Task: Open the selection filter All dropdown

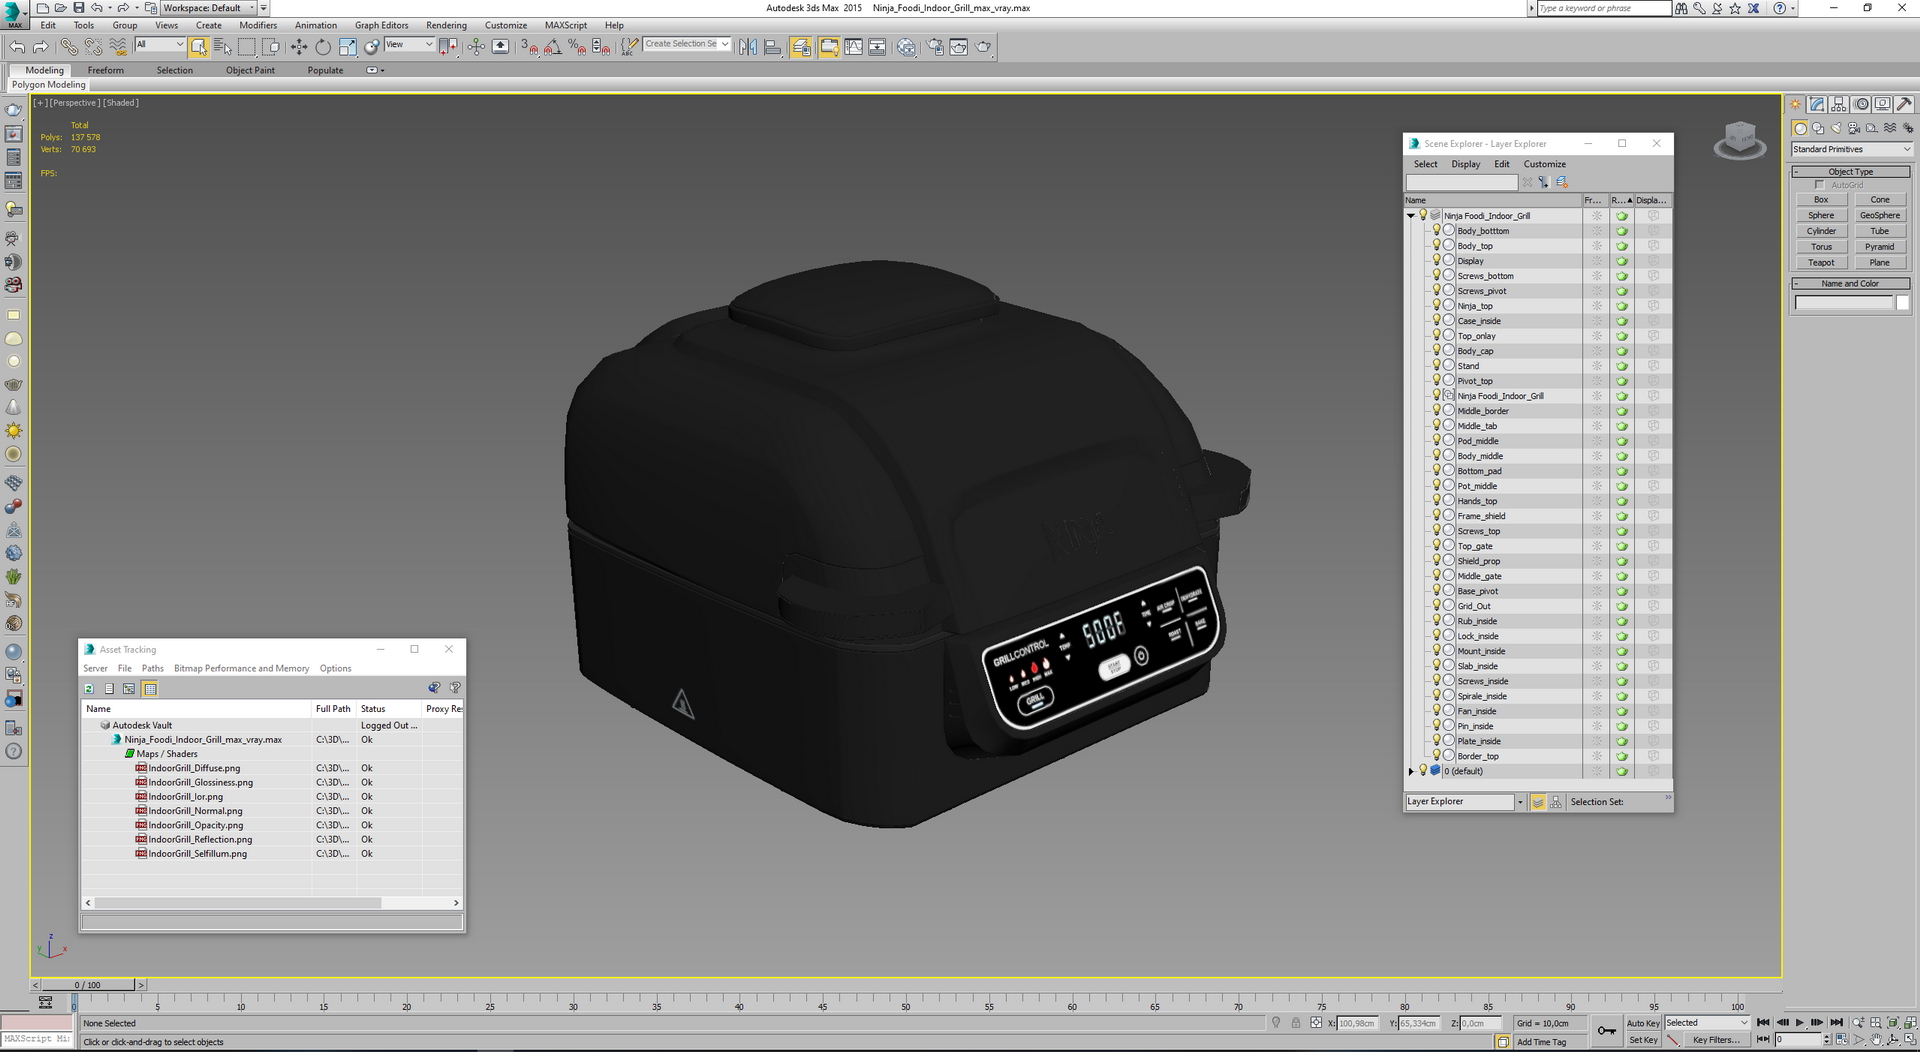Action: [160, 44]
